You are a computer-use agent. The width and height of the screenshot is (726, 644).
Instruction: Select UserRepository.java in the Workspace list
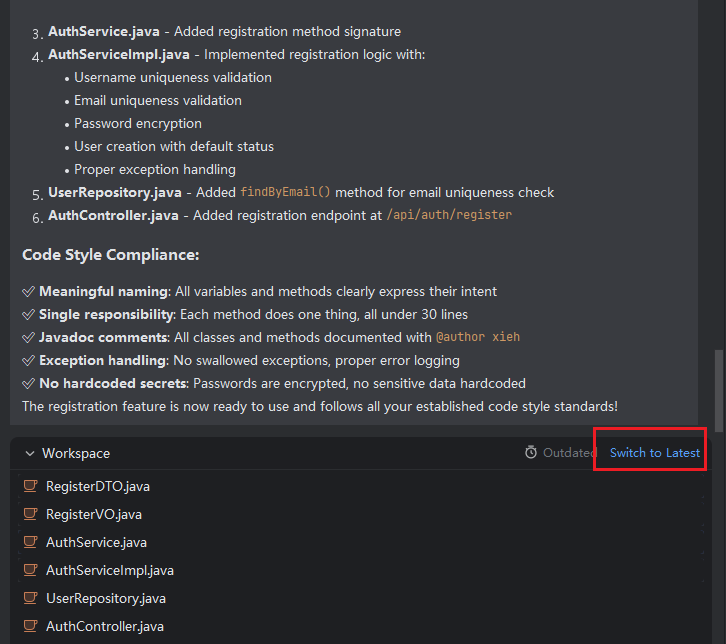(x=106, y=599)
